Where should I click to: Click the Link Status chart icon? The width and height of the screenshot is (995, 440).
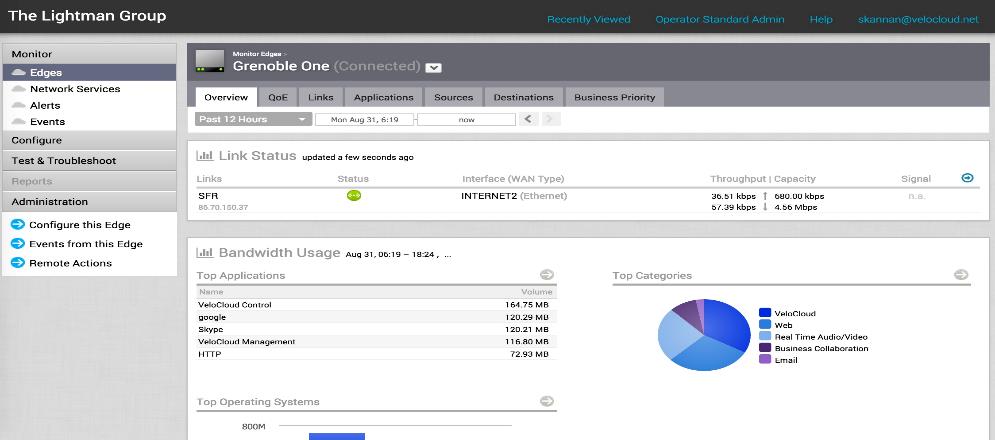click(204, 156)
